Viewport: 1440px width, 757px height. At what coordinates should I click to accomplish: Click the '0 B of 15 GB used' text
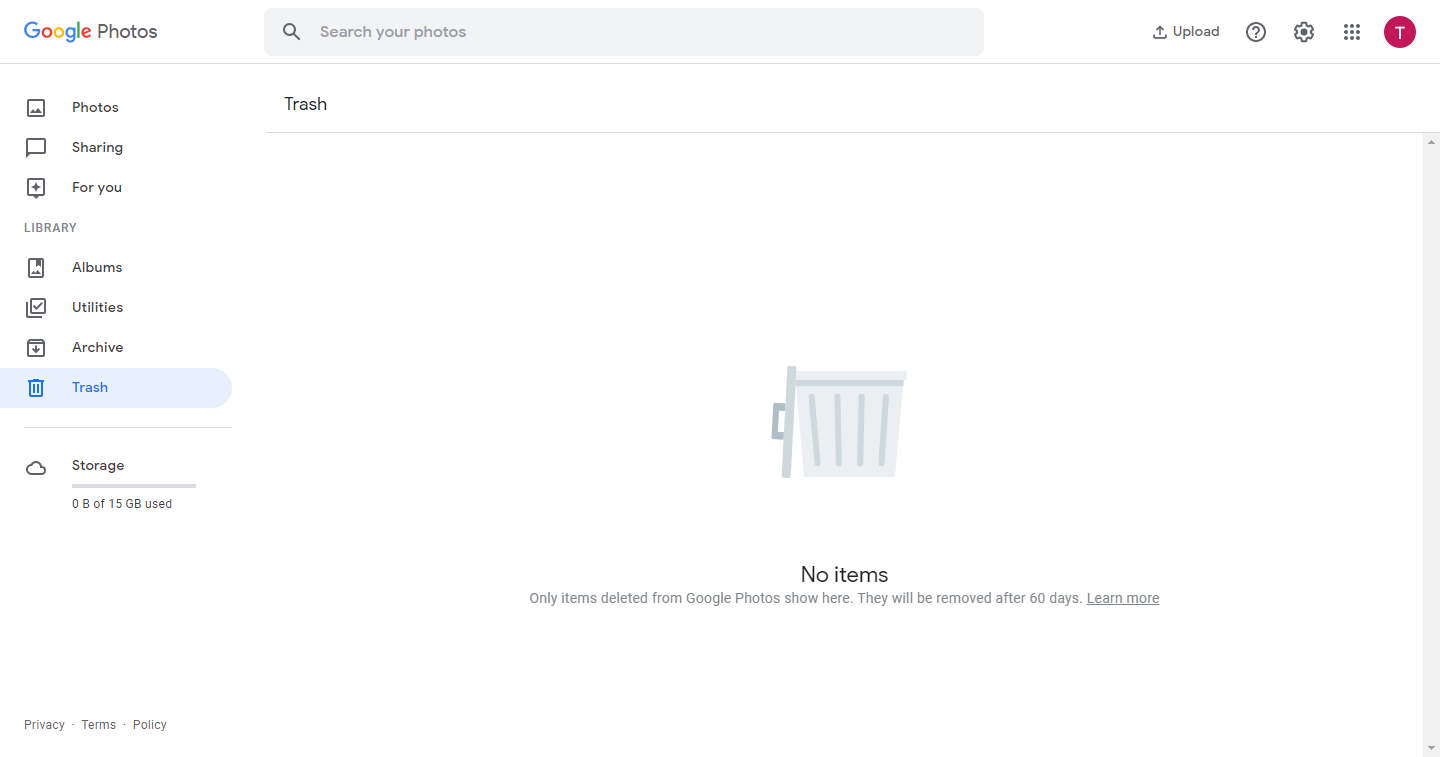click(x=122, y=504)
